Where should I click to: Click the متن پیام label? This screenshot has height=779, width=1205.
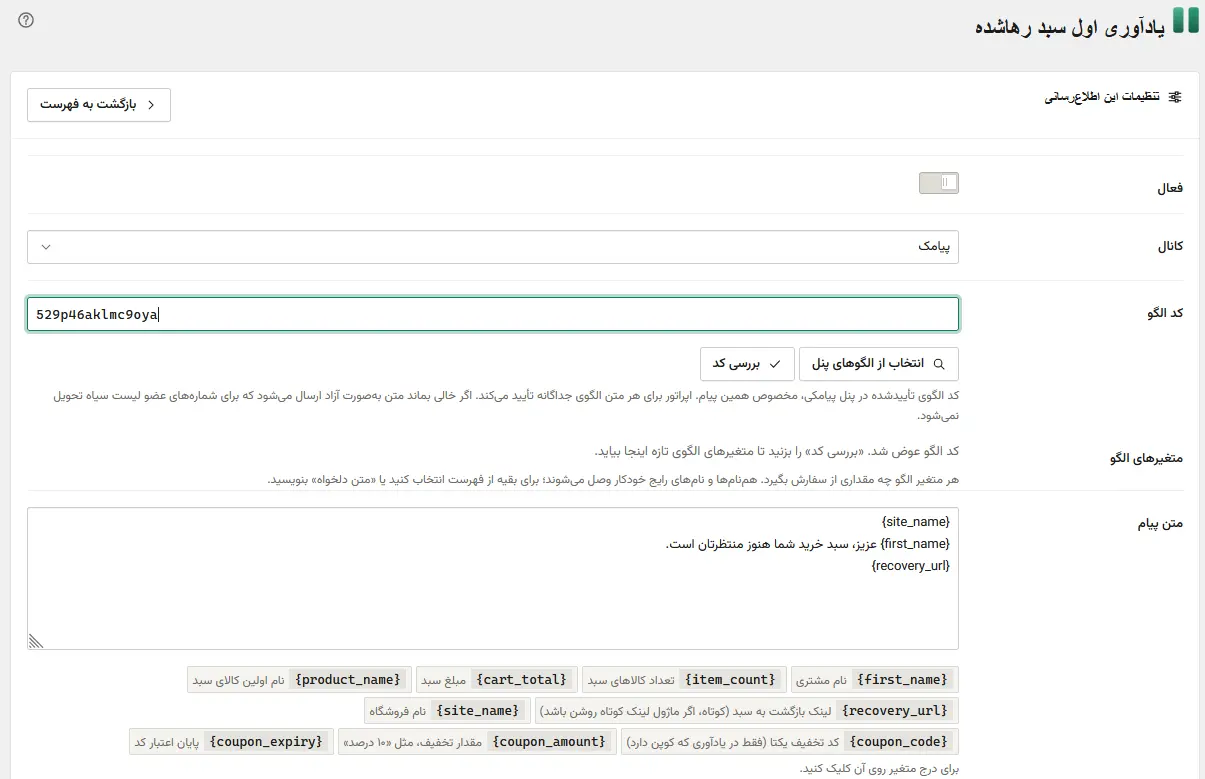point(1159,524)
